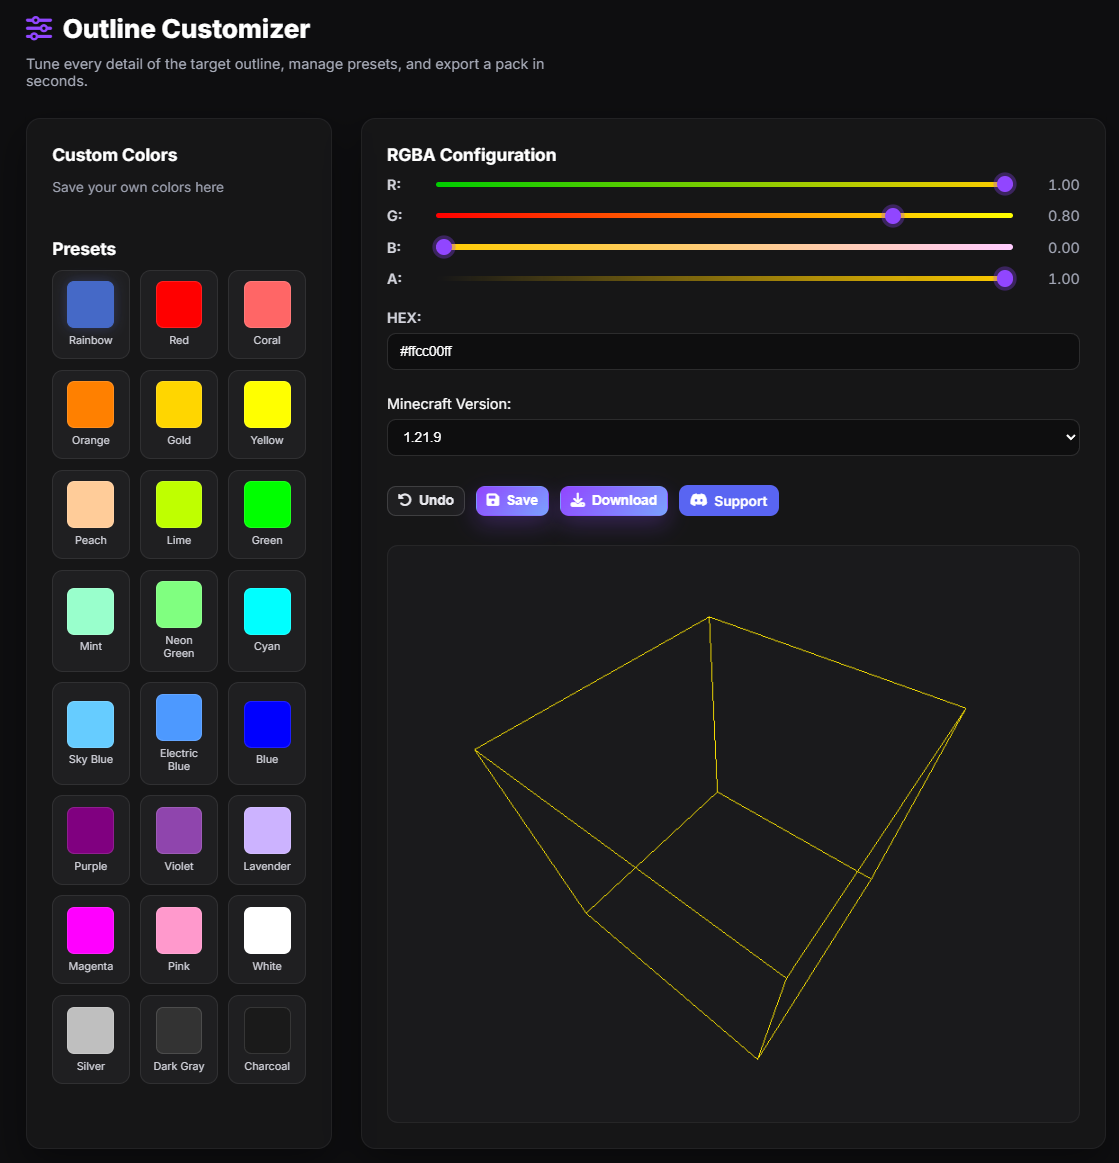Viewport: 1119px width, 1163px height.
Task: Save the current outline color
Action: tap(512, 501)
